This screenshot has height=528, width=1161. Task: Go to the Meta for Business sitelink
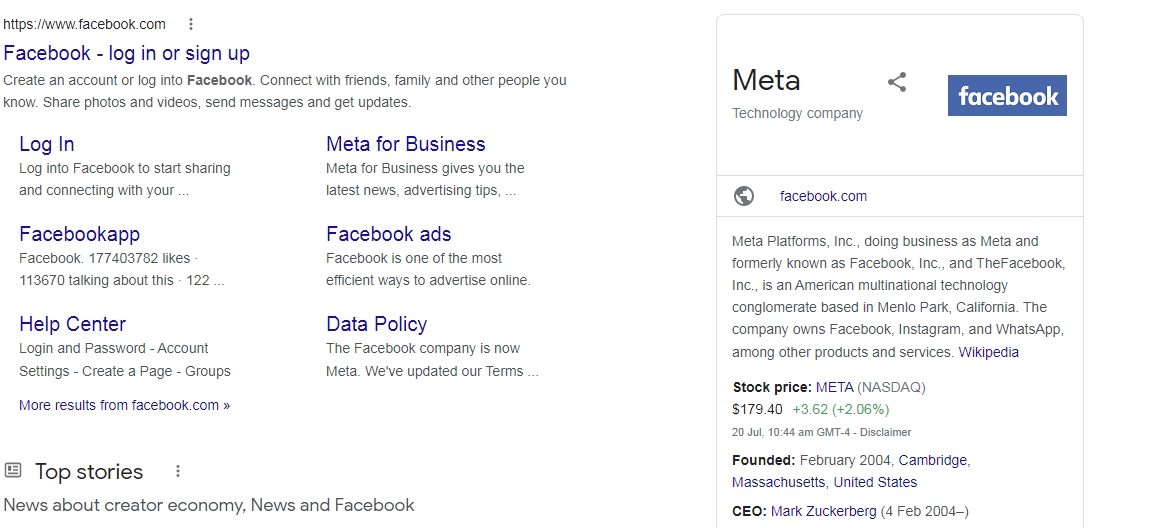point(405,144)
